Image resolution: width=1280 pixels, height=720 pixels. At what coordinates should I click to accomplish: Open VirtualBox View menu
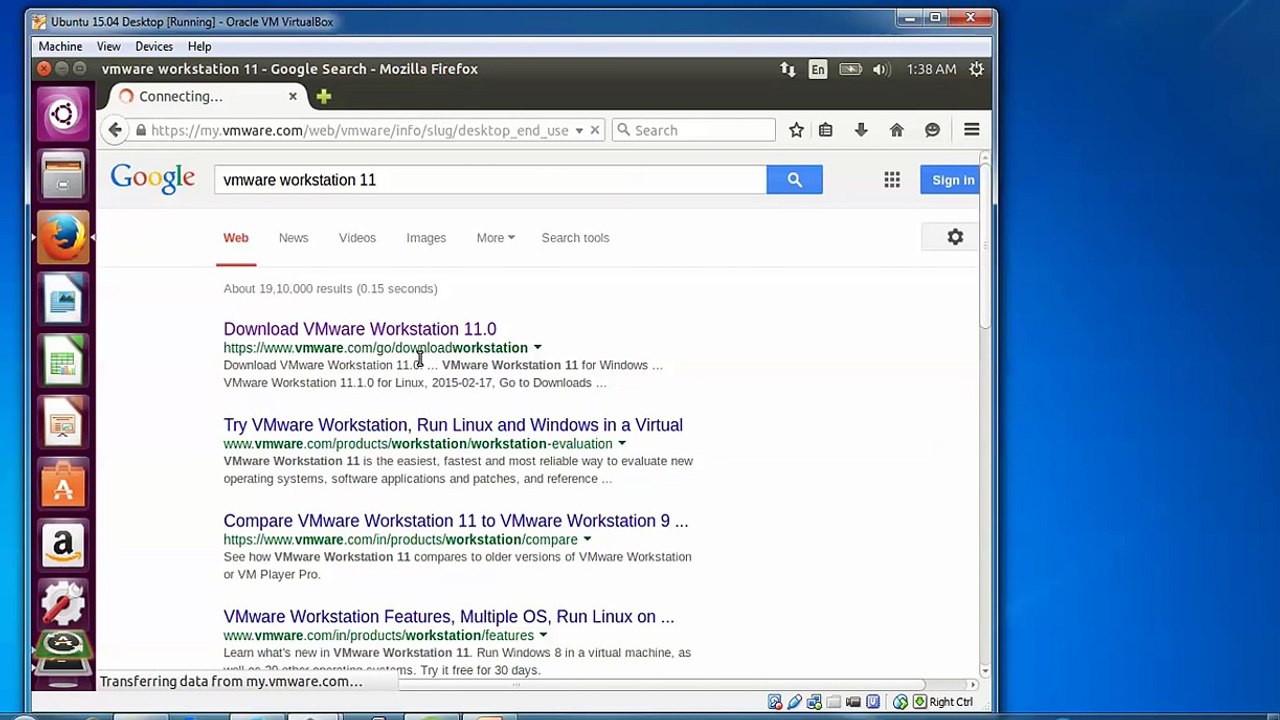point(108,47)
